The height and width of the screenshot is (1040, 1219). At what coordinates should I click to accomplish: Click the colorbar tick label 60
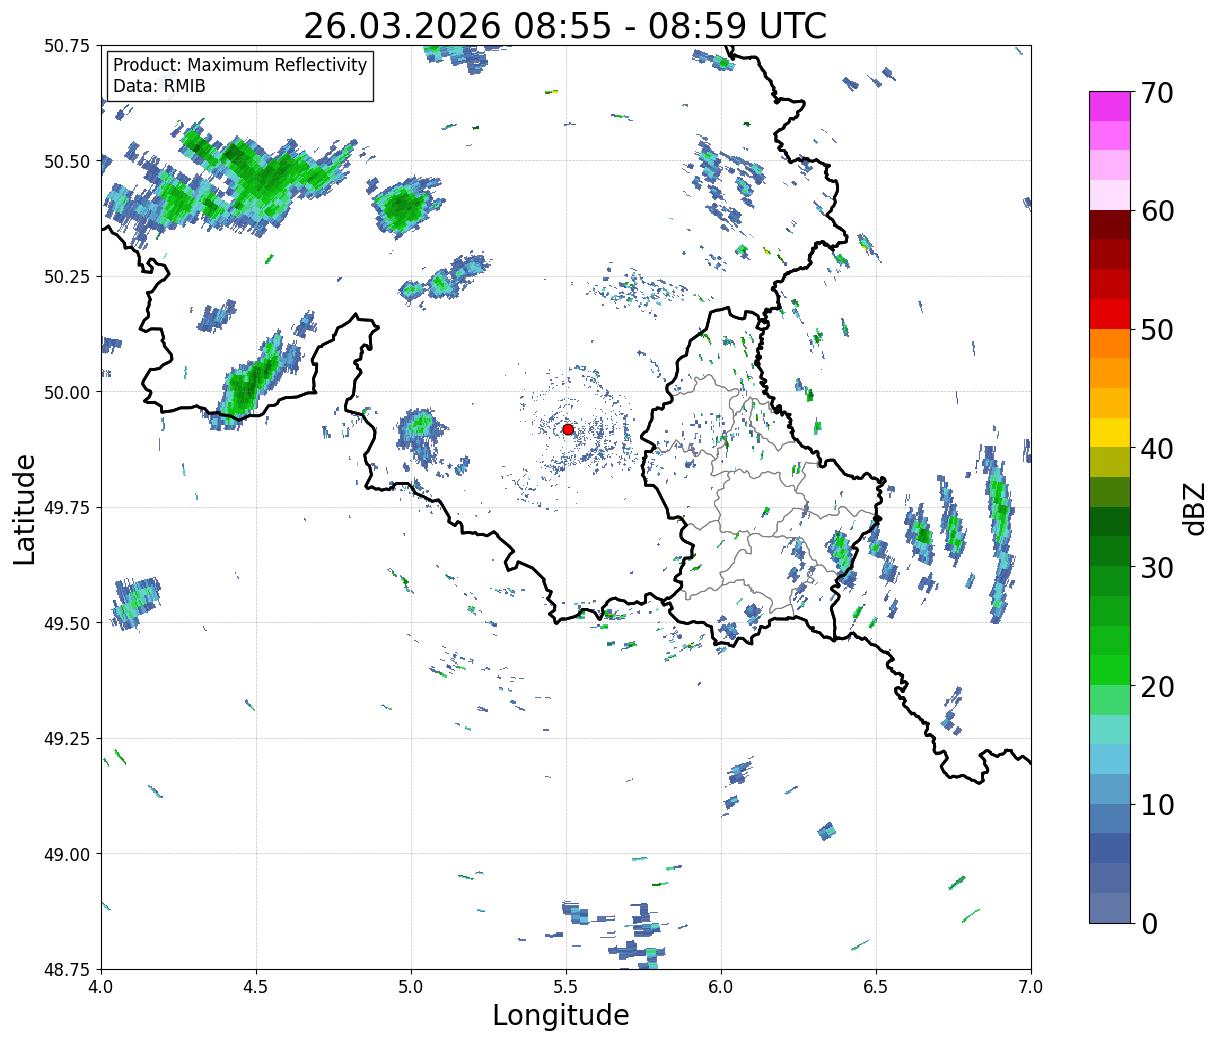coord(1157,211)
